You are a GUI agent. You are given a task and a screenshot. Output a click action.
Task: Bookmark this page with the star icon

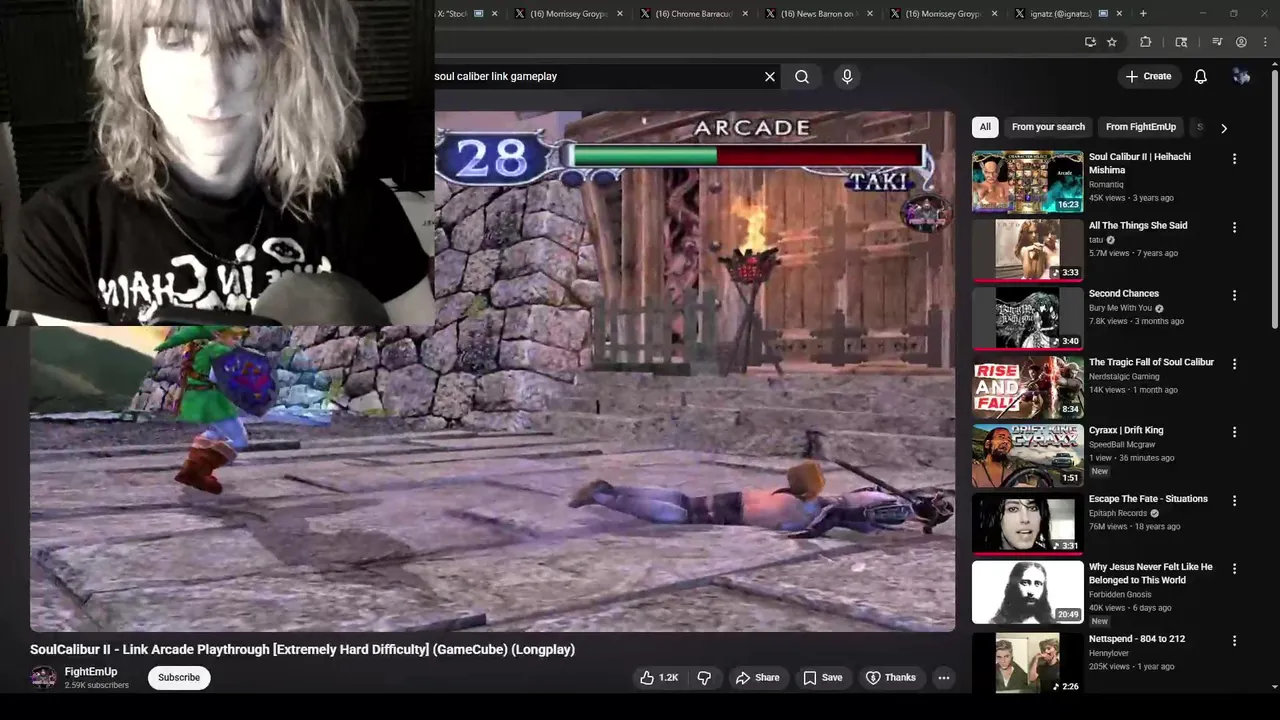tap(1112, 42)
